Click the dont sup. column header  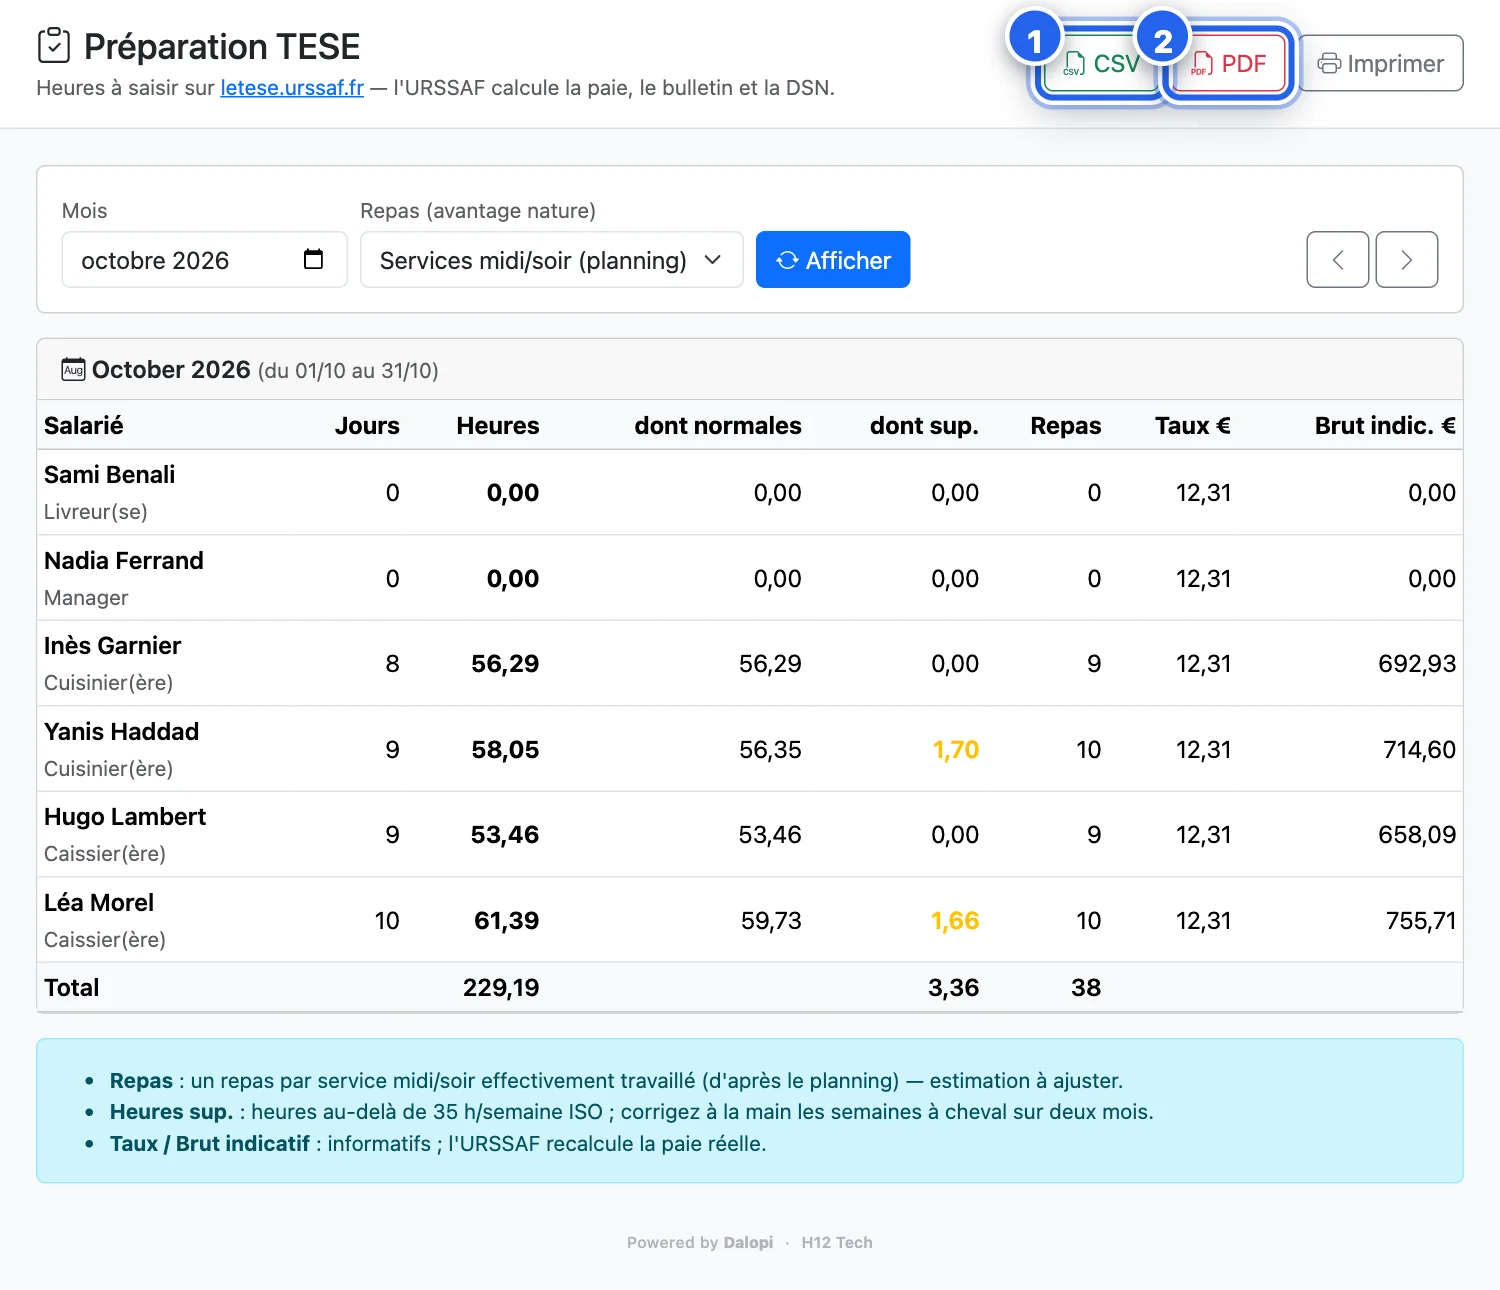click(924, 426)
